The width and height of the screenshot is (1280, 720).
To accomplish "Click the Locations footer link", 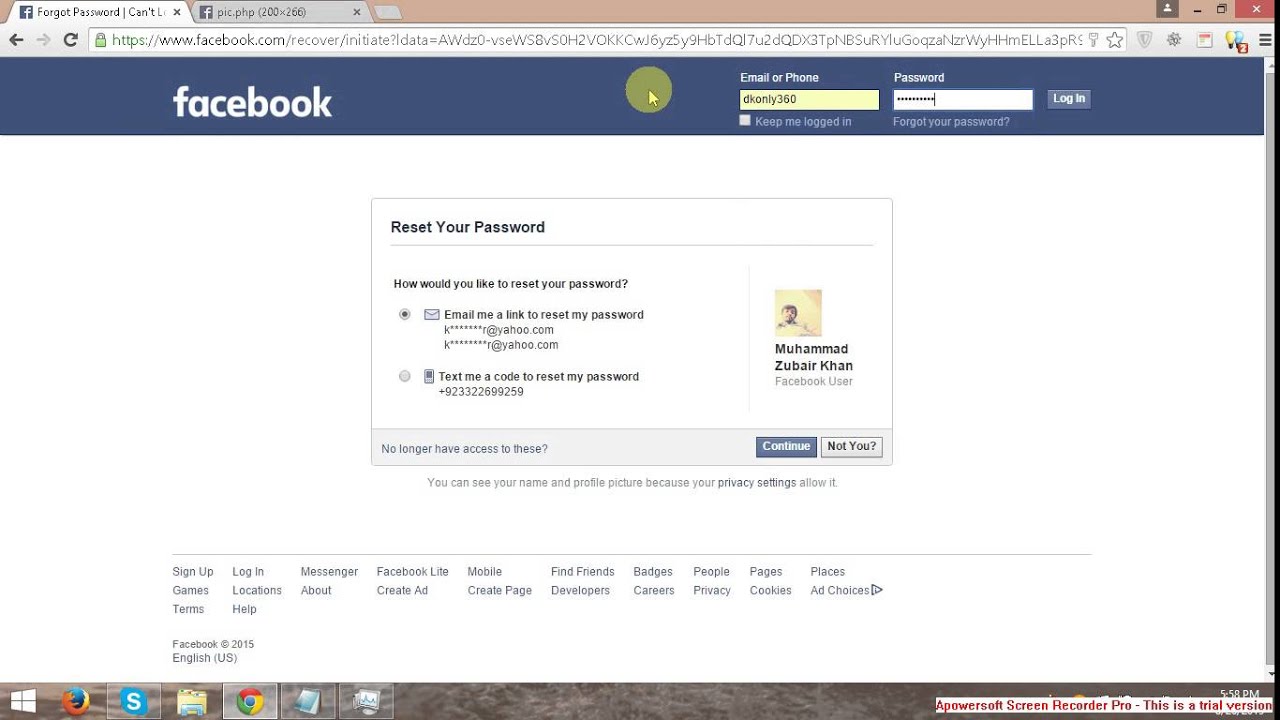I will [x=257, y=591].
